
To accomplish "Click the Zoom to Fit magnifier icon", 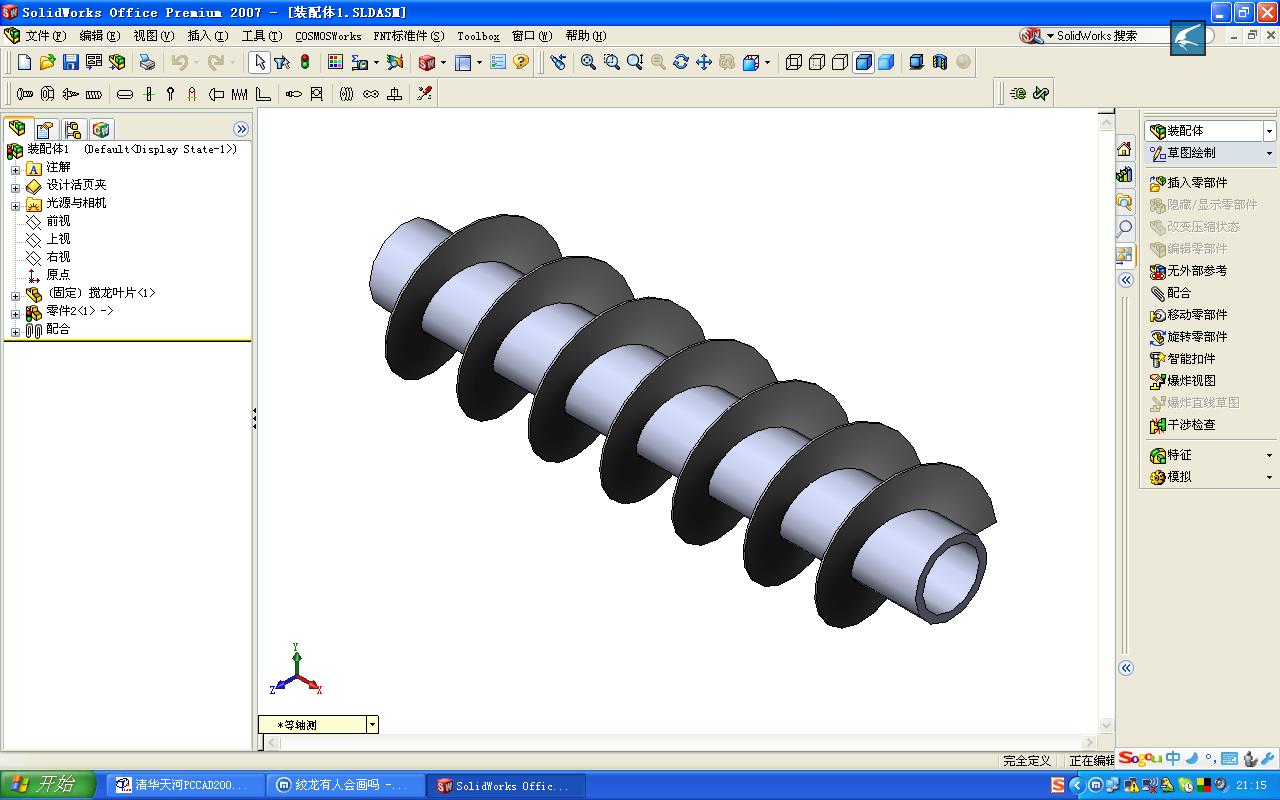I will click(x=588, y=62).
